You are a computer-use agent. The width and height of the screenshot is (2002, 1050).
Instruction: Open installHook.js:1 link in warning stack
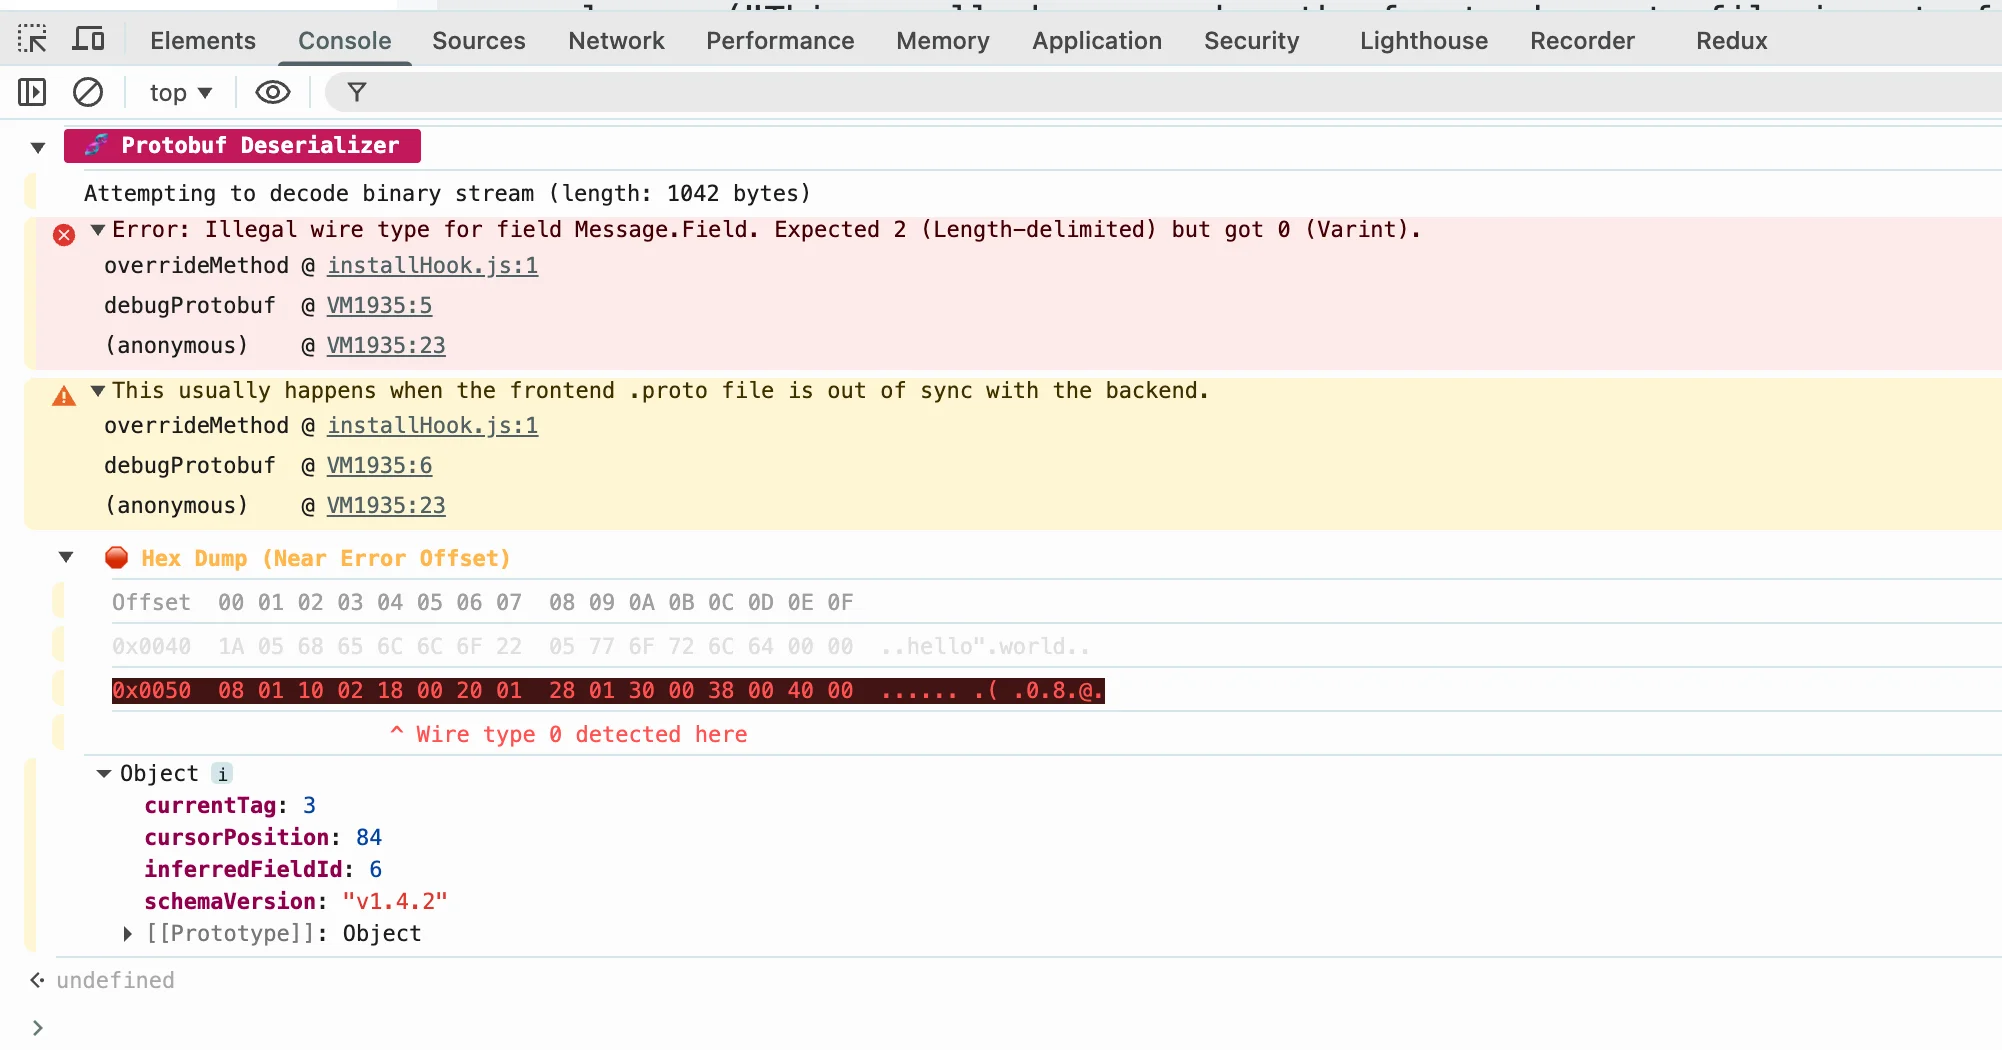432,426
